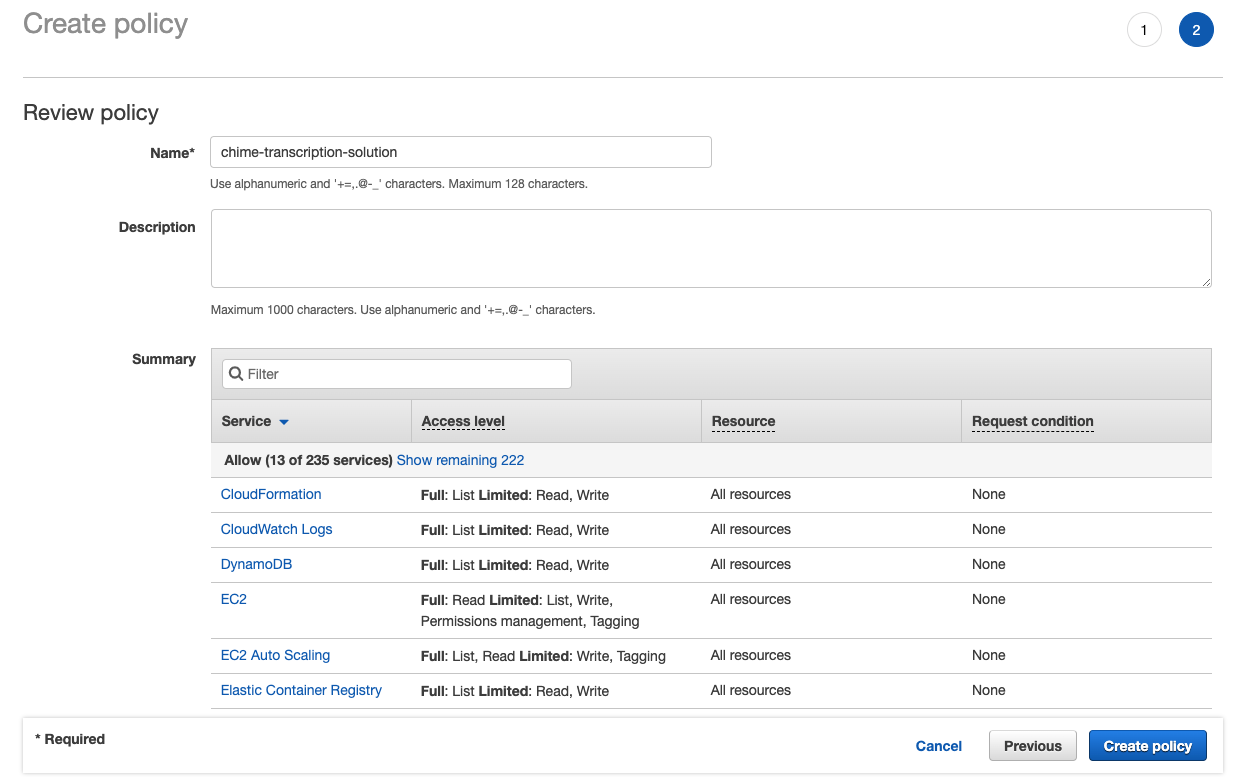The image size is (1237, 777).
Task: Open the DynamoDB service link
Action: [x=256, y=564]
